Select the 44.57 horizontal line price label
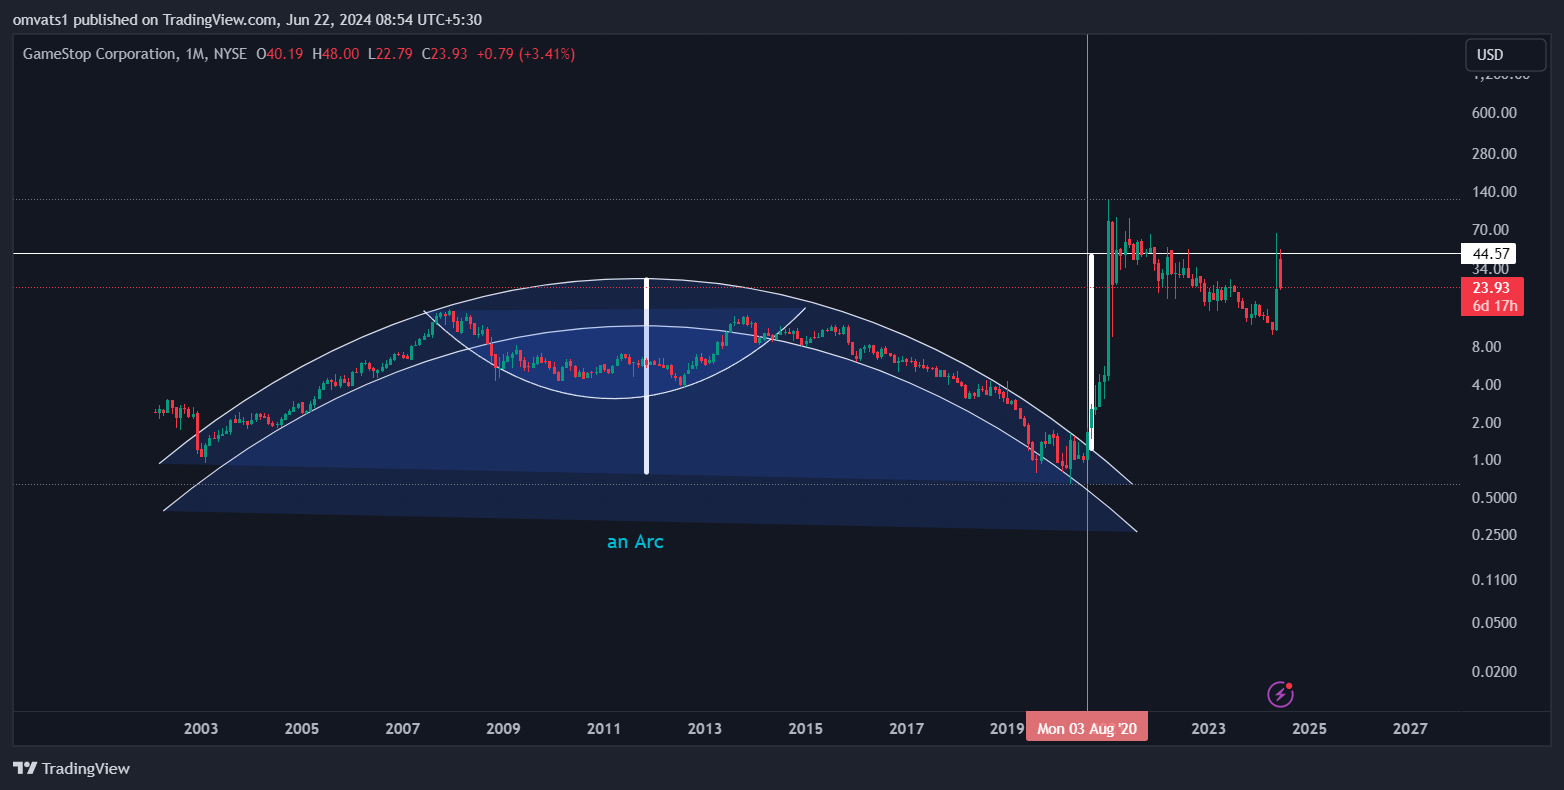The height and width of the screenshot is (790, 1564). [x=1487, y=254]
